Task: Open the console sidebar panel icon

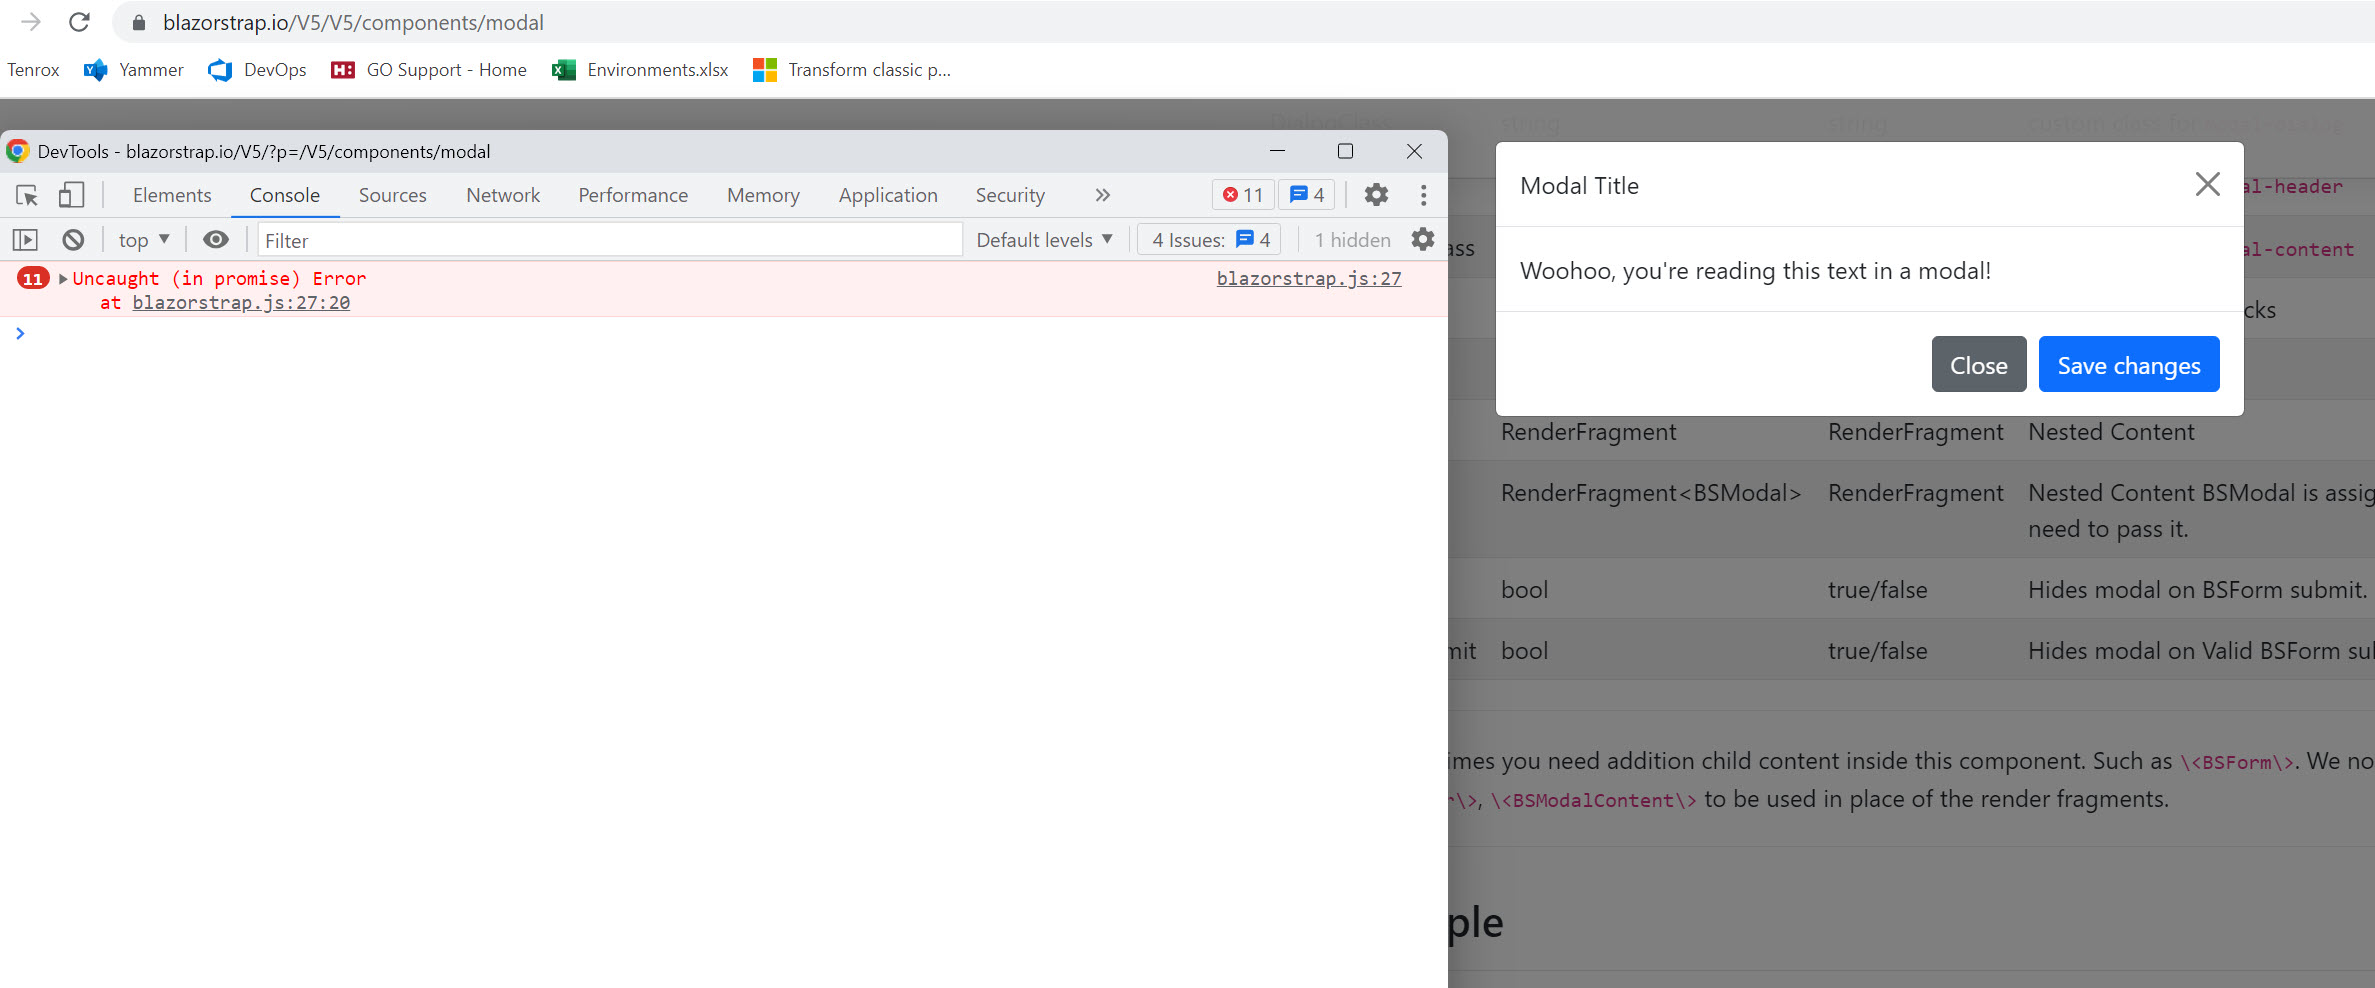Action: click(24, 239)
